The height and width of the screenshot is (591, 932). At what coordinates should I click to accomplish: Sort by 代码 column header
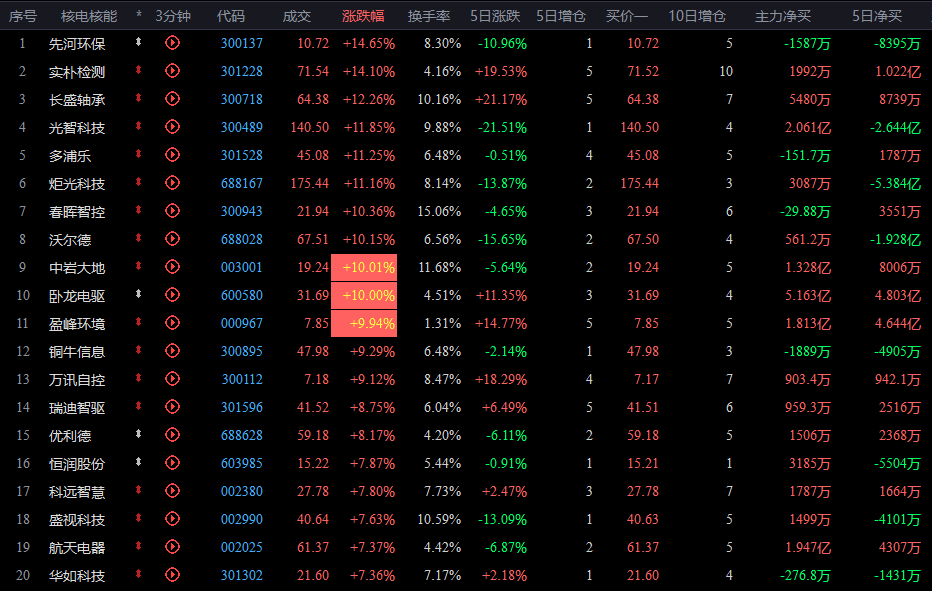coord(231,16)
